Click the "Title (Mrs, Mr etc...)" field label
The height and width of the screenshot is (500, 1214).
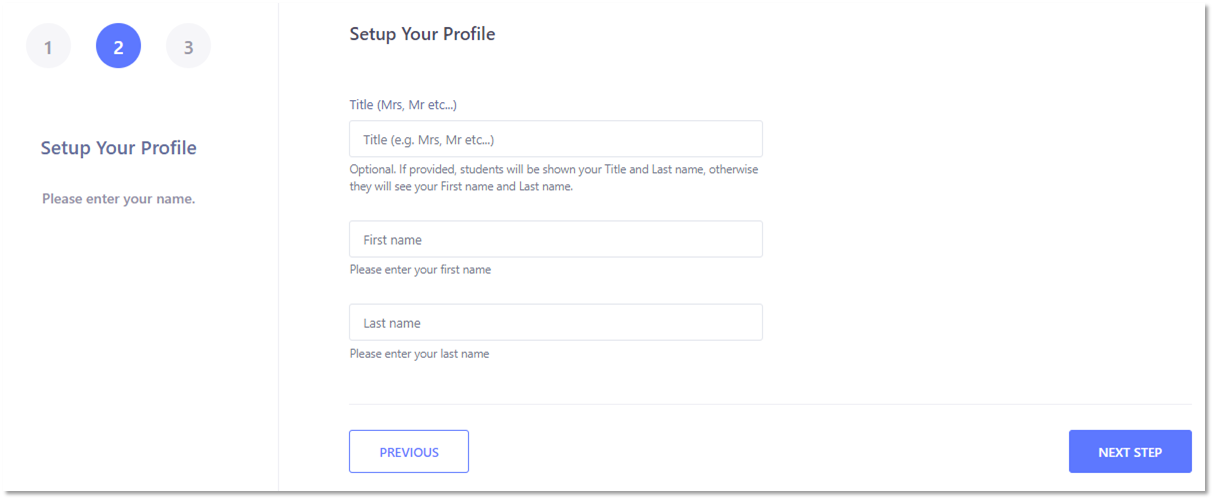(403, 105)
